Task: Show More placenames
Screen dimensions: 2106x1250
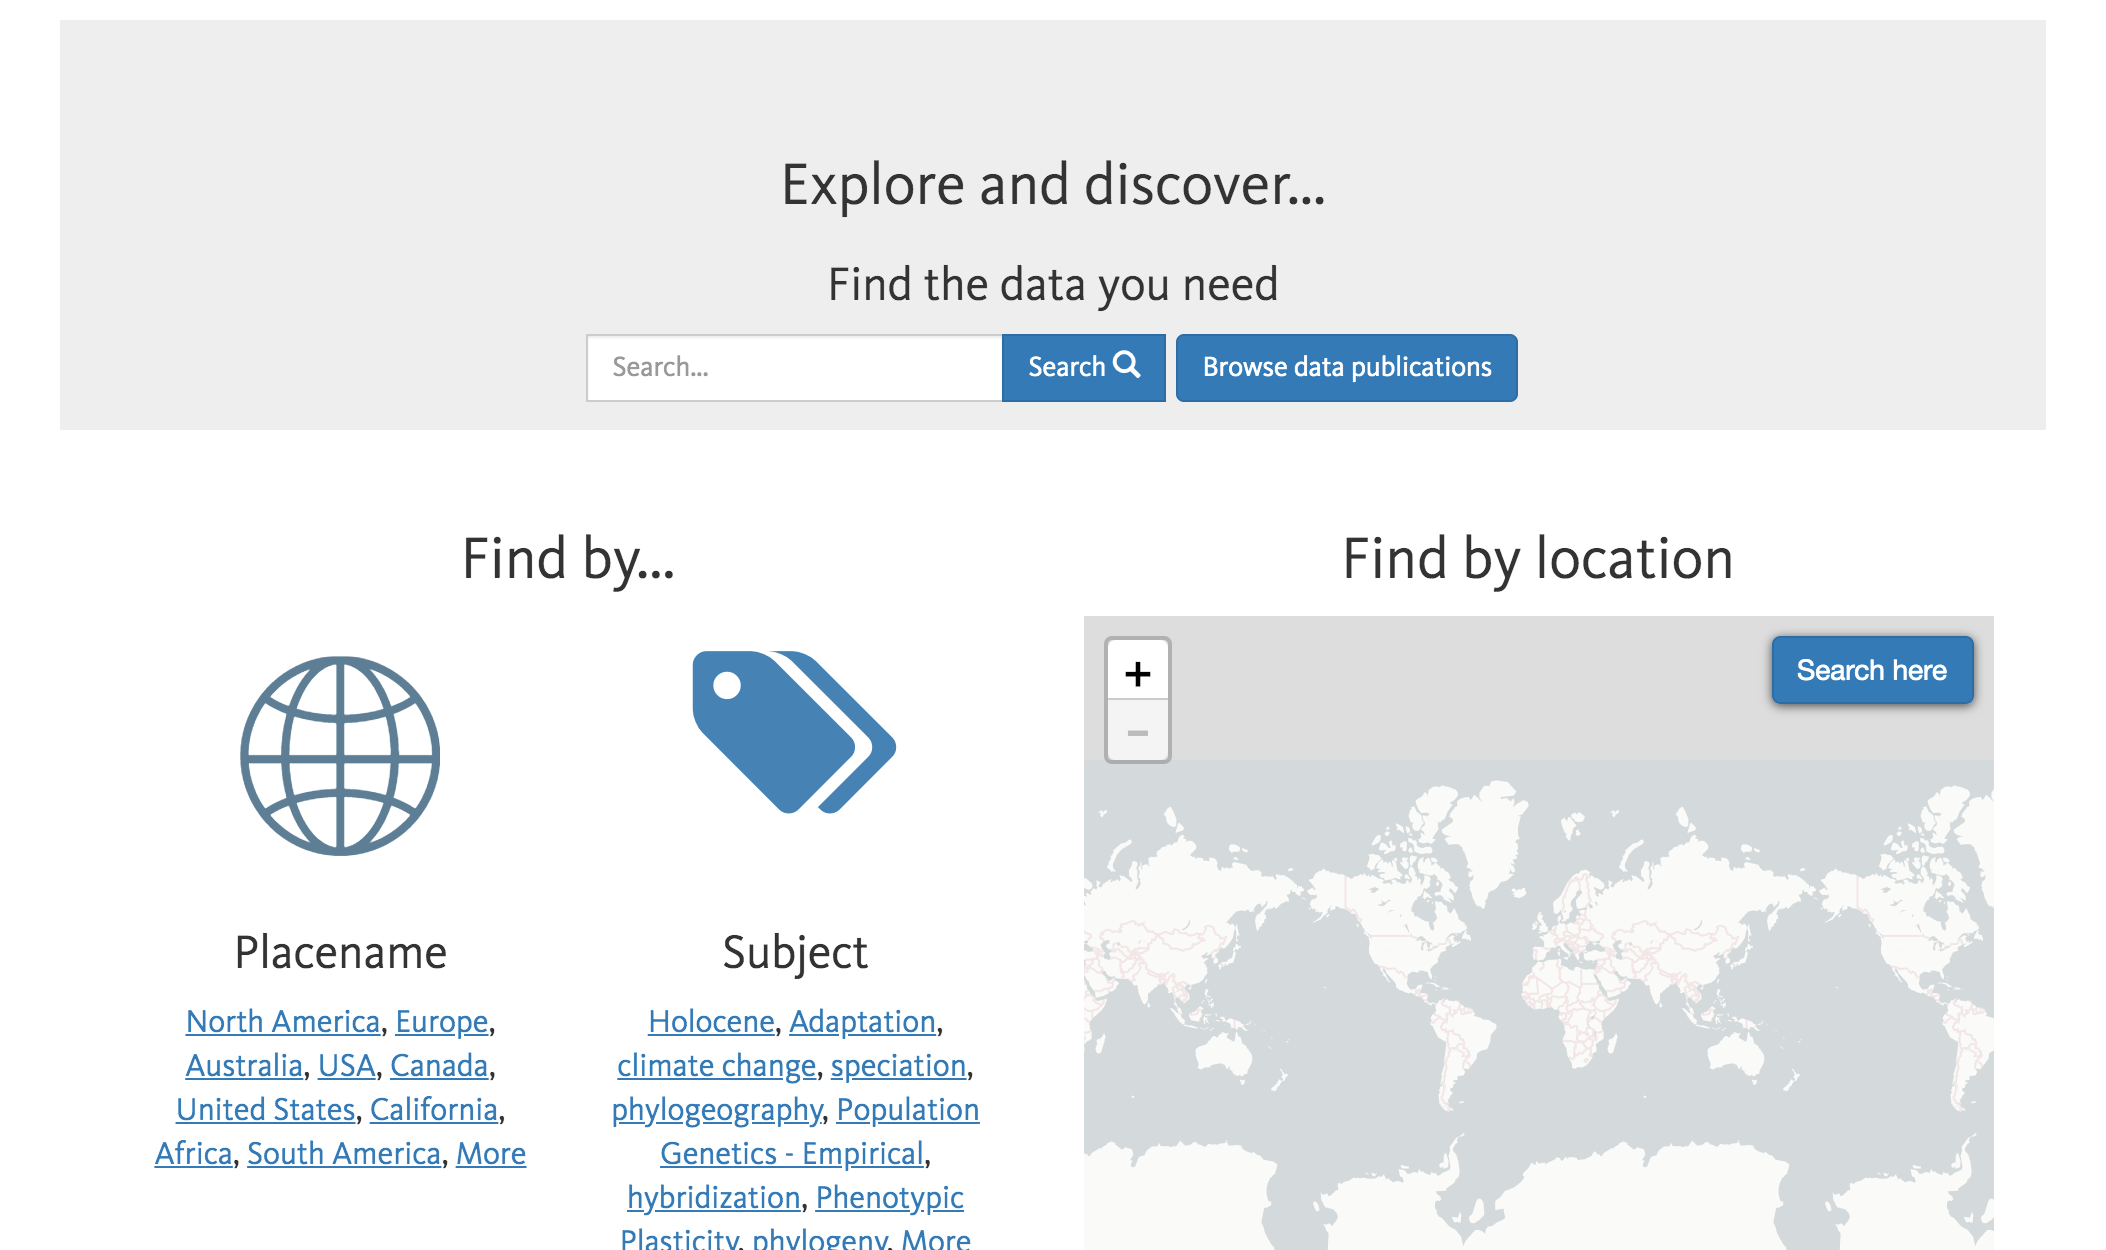Action: pos(491,1153)
